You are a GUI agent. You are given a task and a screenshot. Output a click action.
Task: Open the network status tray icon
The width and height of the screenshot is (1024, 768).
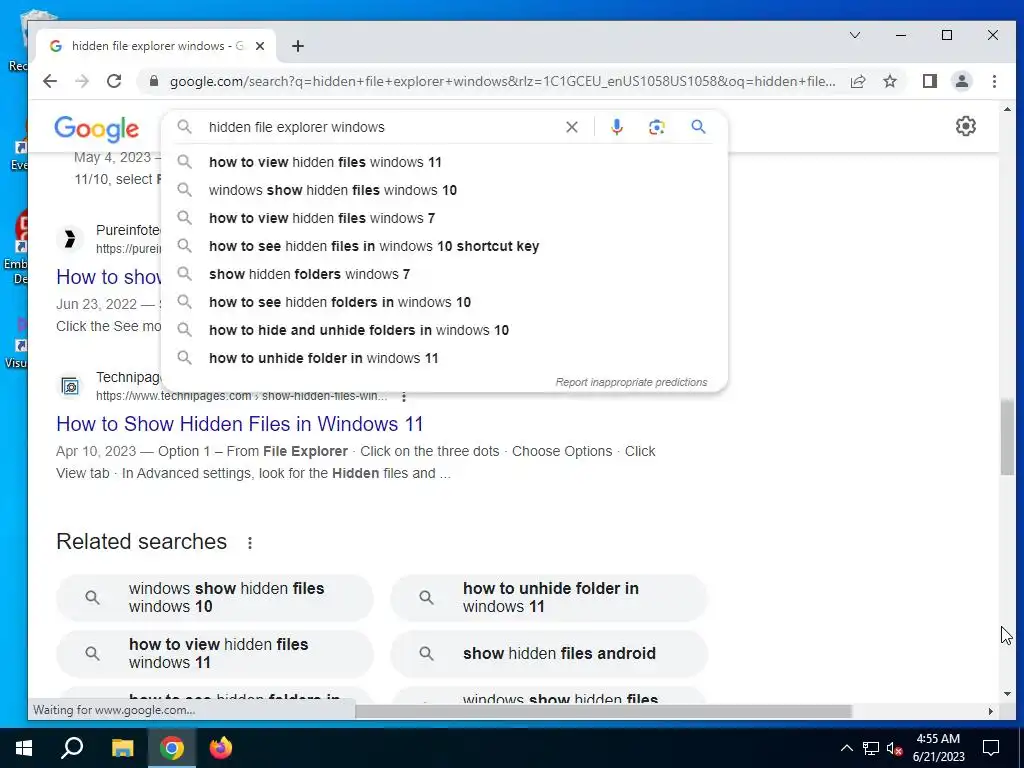(x=871, y=748)
